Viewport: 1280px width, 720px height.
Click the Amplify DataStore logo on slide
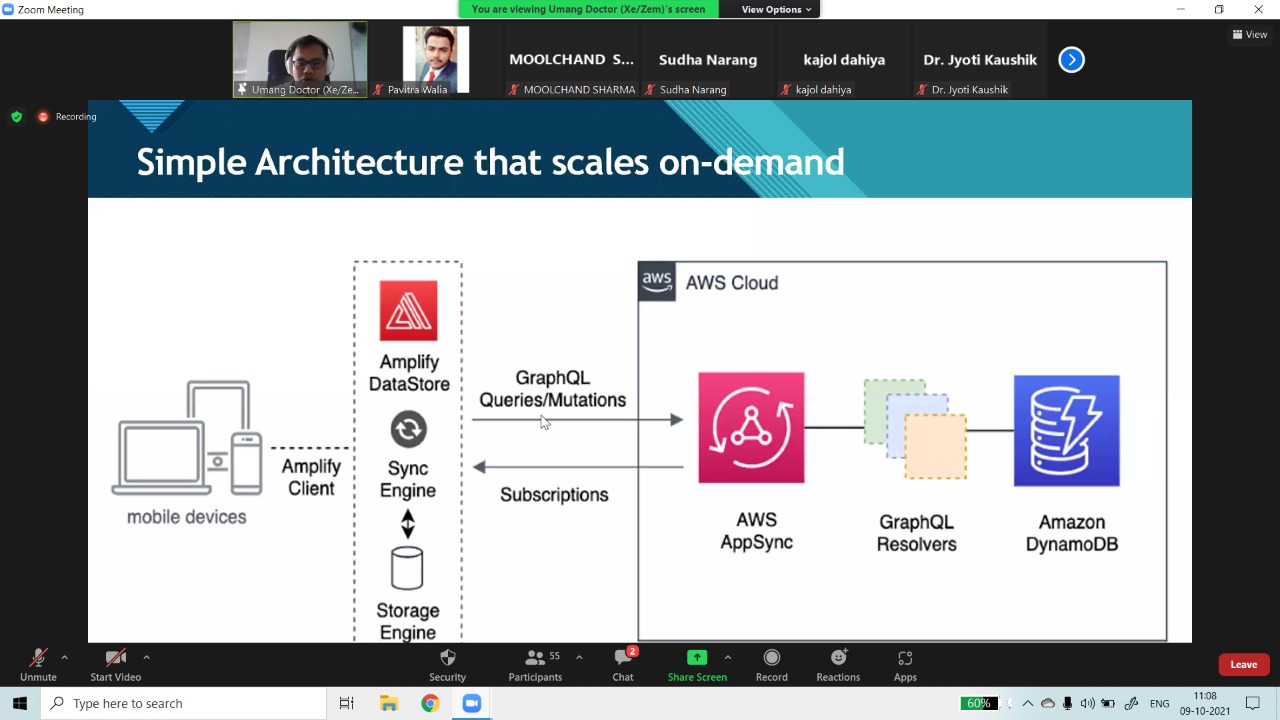click(408, 311)
